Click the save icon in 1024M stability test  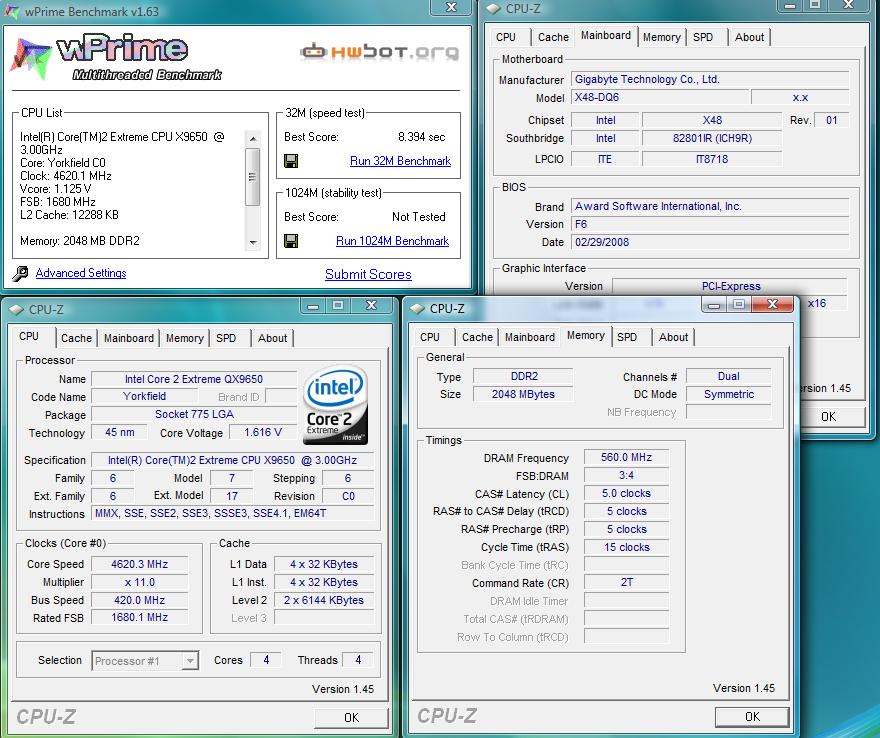[x=291, y=241]
